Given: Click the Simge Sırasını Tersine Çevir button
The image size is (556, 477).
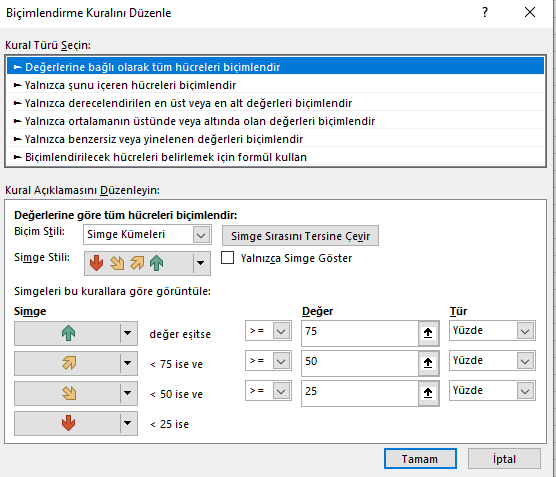Looking at the screenshot, I should coord(300,236).
